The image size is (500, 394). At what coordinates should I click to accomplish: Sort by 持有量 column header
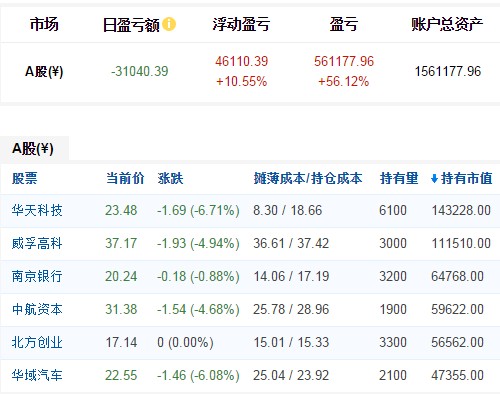[399, 179]
